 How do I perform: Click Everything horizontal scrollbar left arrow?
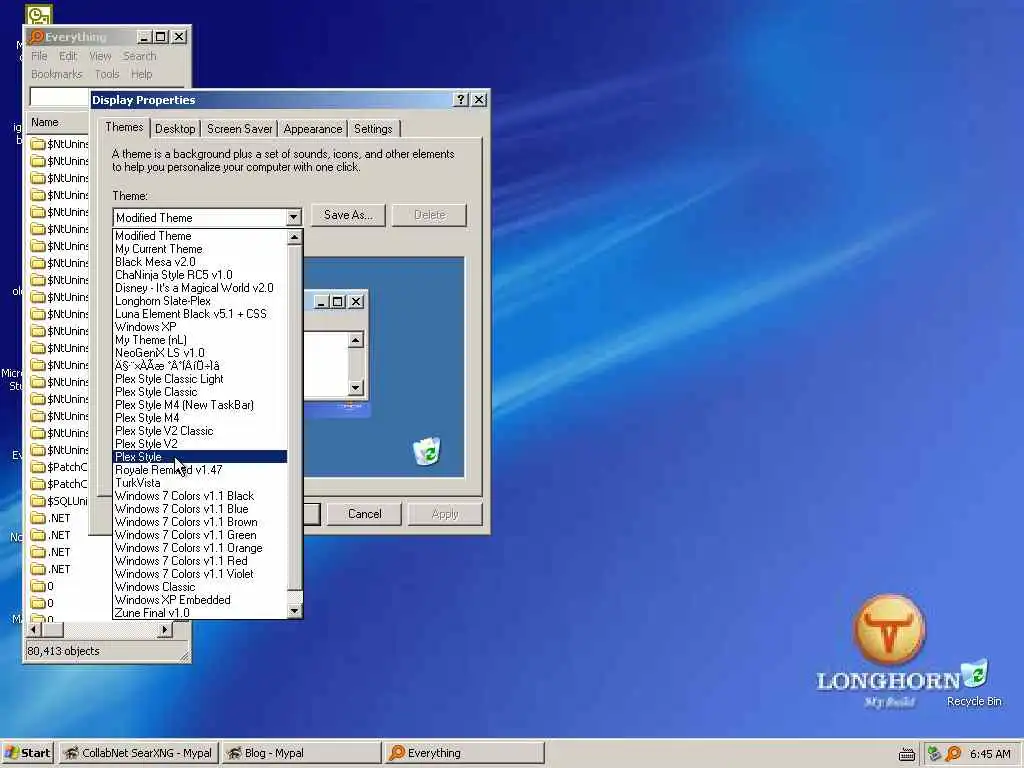35,630
